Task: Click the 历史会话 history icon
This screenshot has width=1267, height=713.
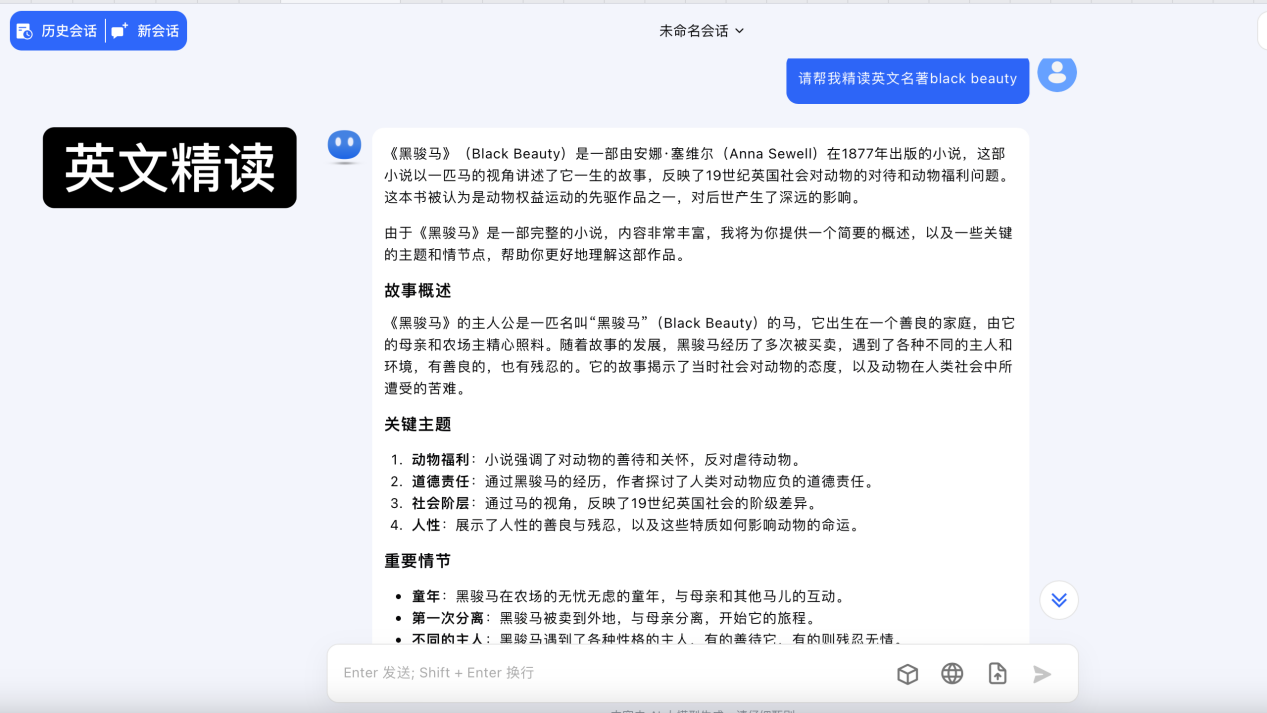Action: click(25, 31)
